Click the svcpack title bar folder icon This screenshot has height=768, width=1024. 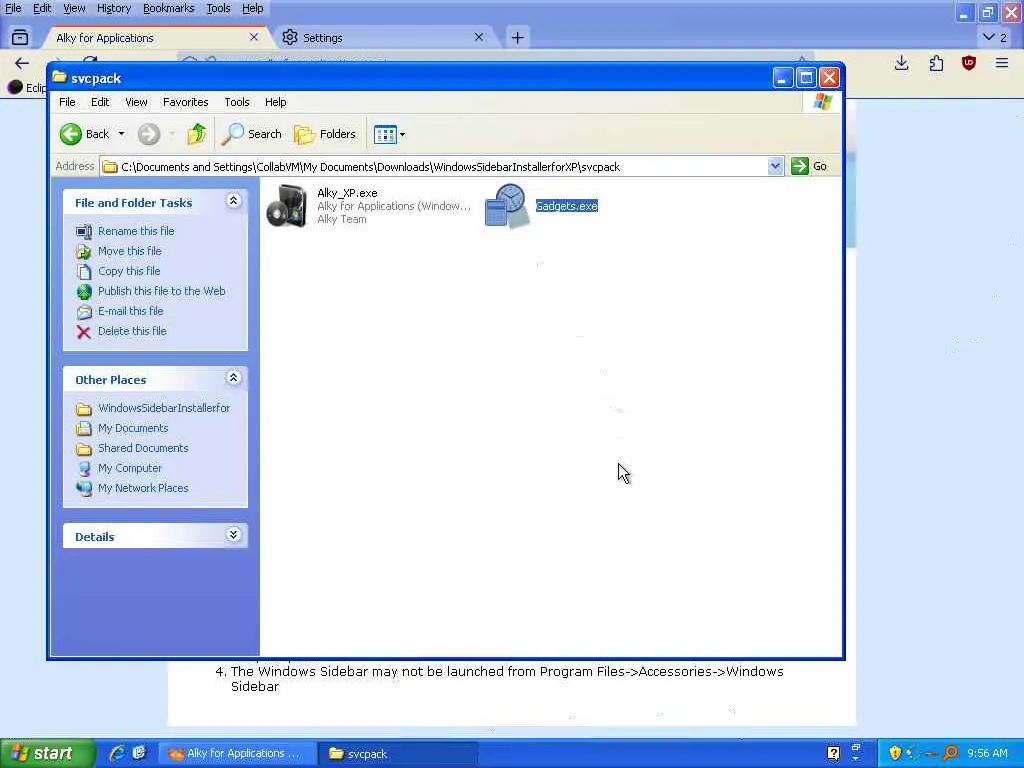tap(59, 77)
